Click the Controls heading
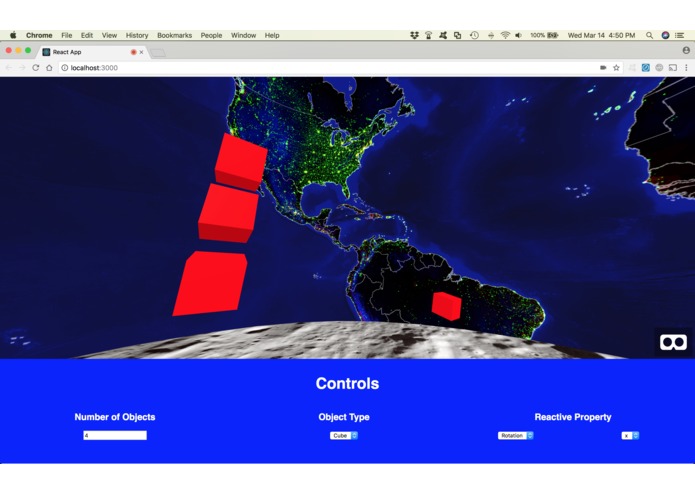The height and width of the screenshot is (494, 695). pyautogui.click(x=347, y=383)
